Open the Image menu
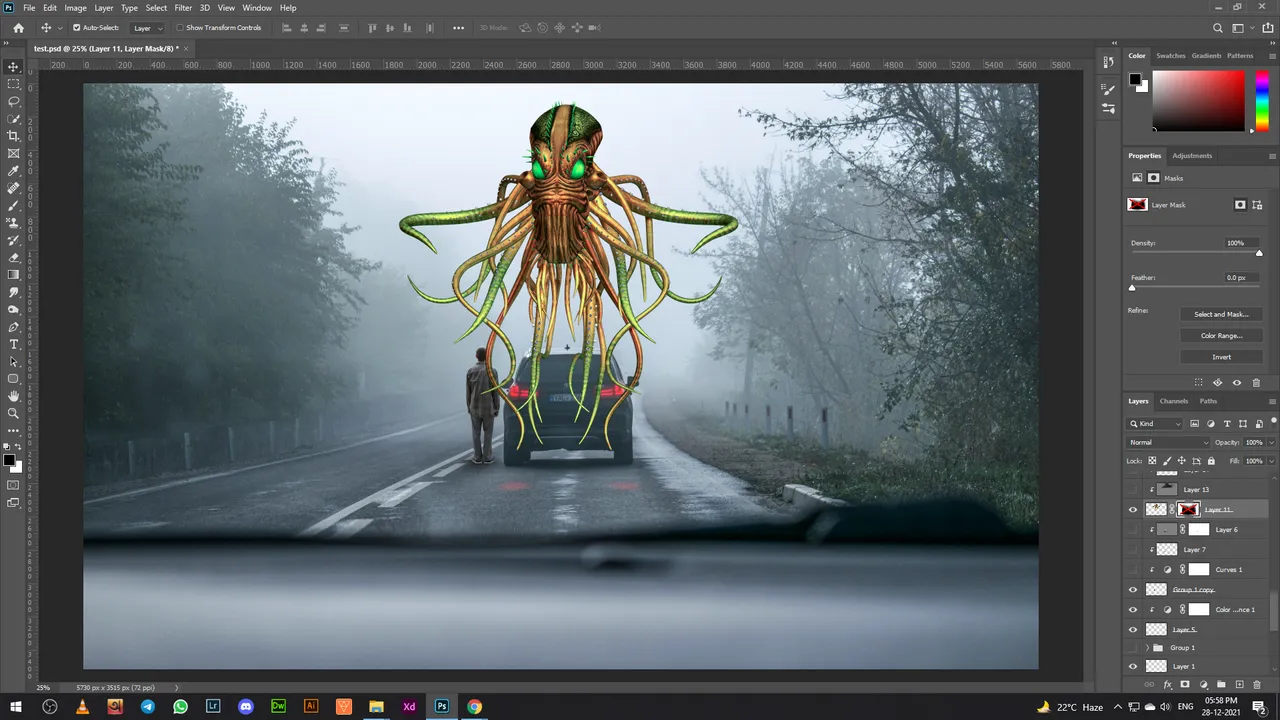Image resolution: width=1280 pixels, height=720 pixels. [76, 8]
